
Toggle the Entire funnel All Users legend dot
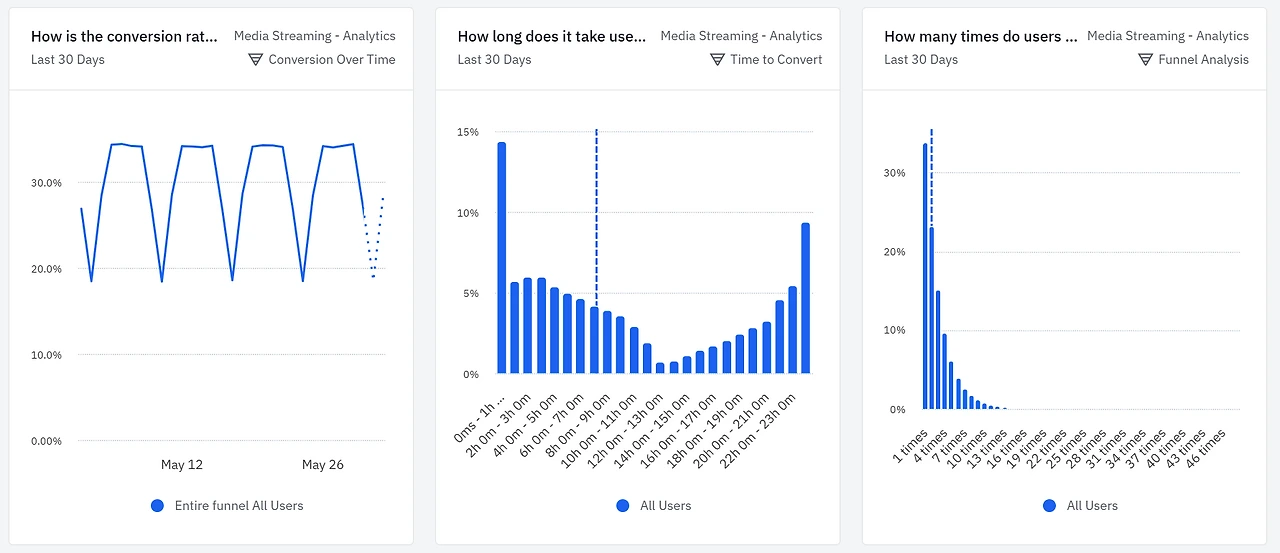[157, 506]
